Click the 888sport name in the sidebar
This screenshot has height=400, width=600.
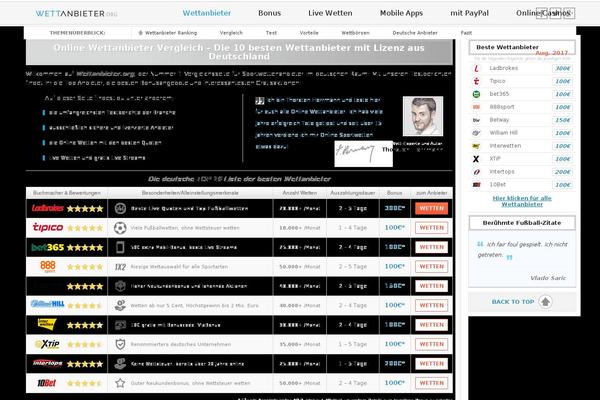(x=502, y=107)
